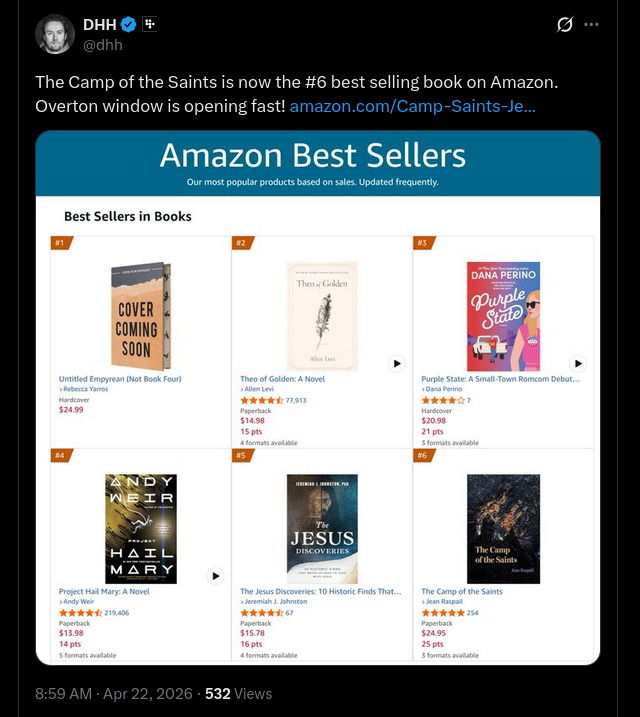Play the Theo of Golden video preview

click(x=397, y=364)
